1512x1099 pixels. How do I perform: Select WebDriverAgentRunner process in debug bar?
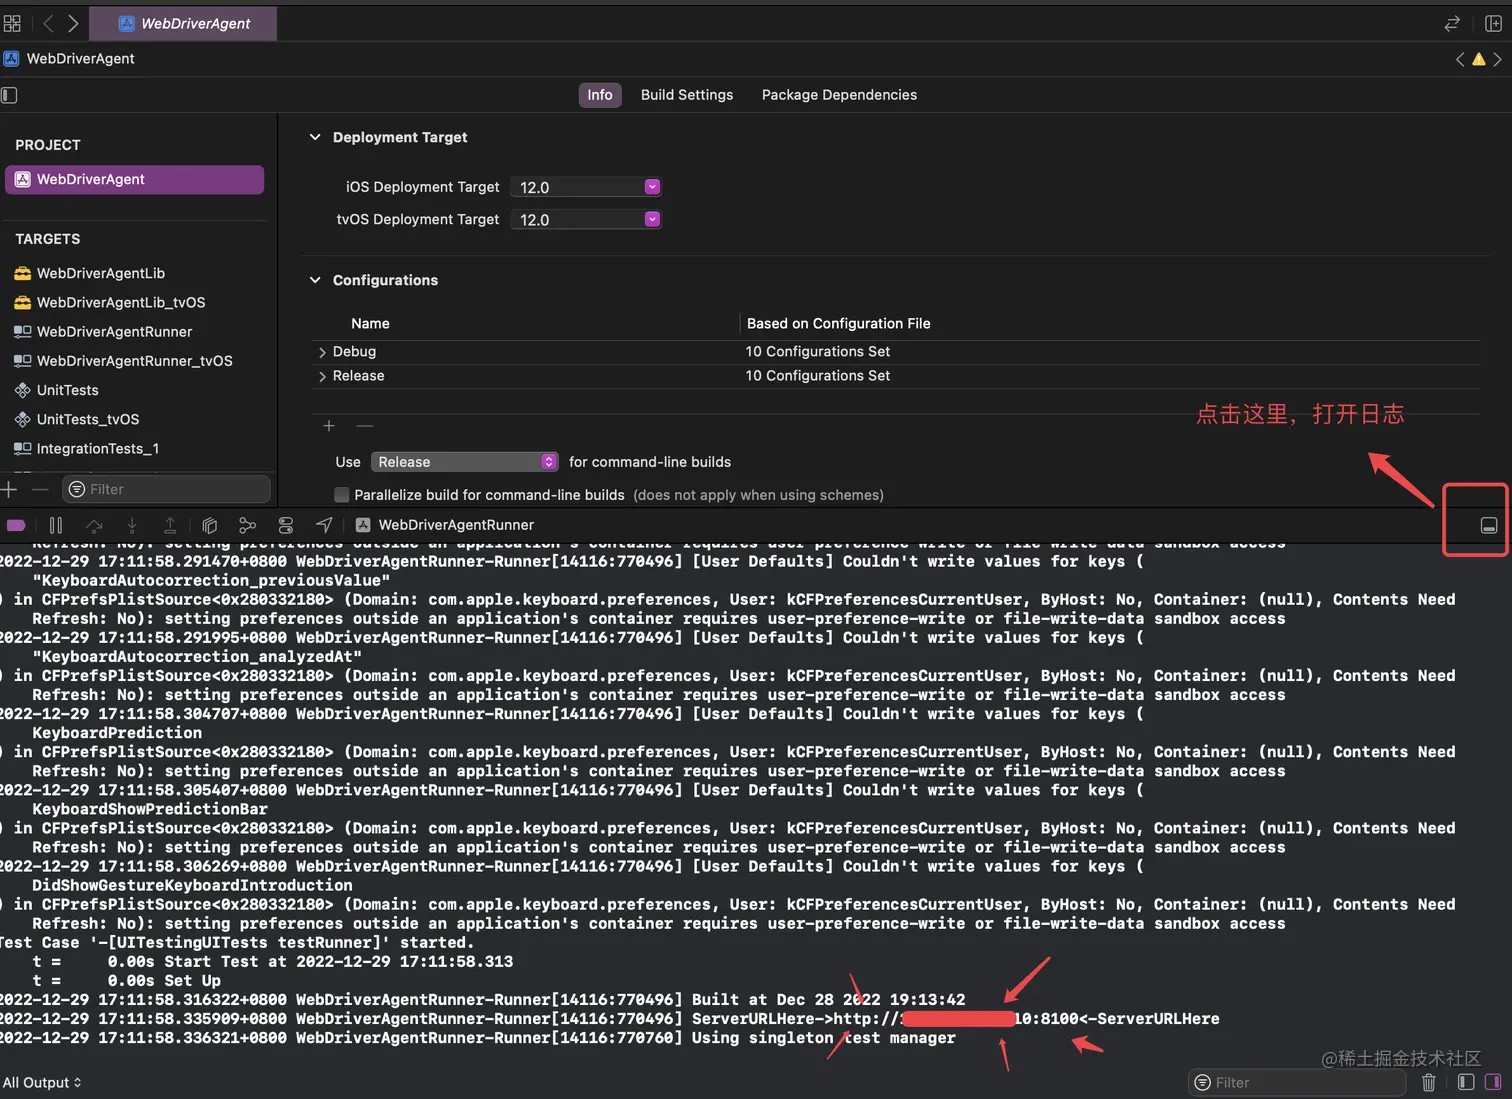click(445, 525)
